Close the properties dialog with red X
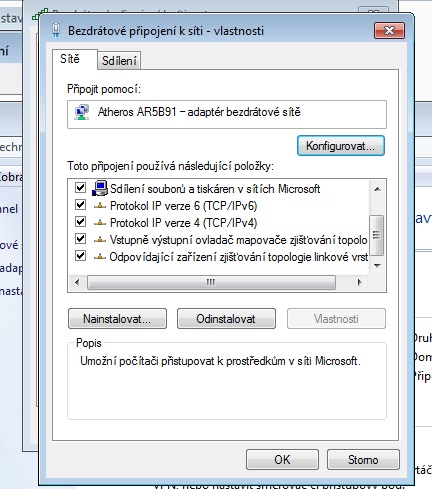This screenshot has height=489, width=432. click(389, 31)
